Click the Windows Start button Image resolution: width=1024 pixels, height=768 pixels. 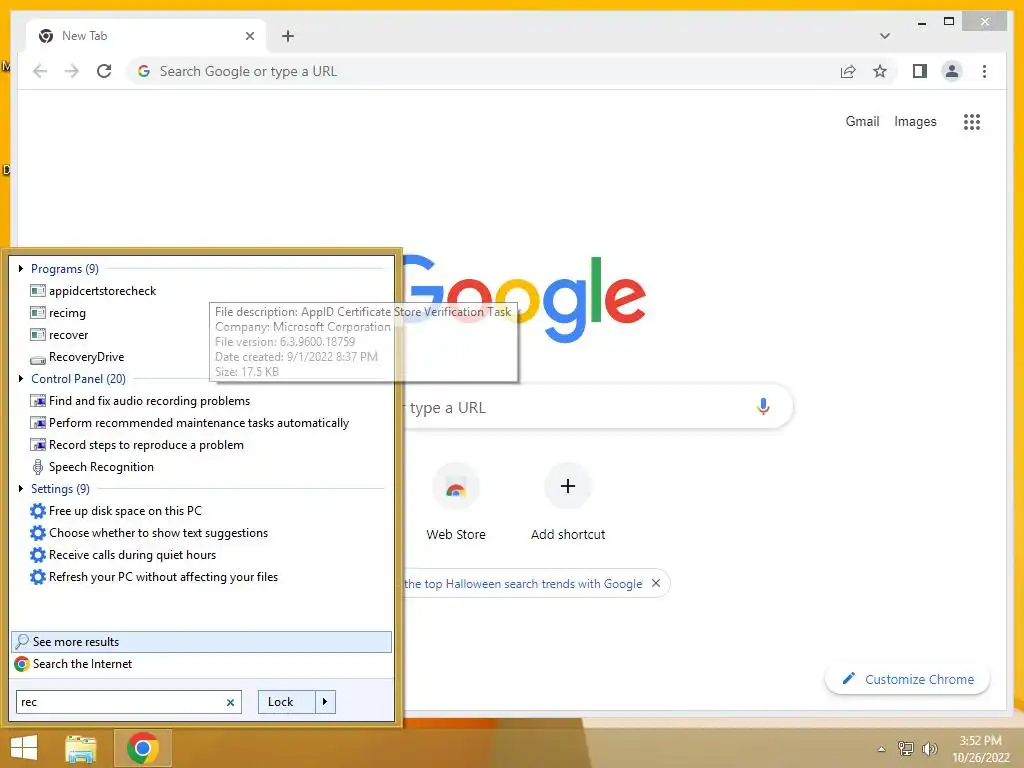(x=24, y=748)
